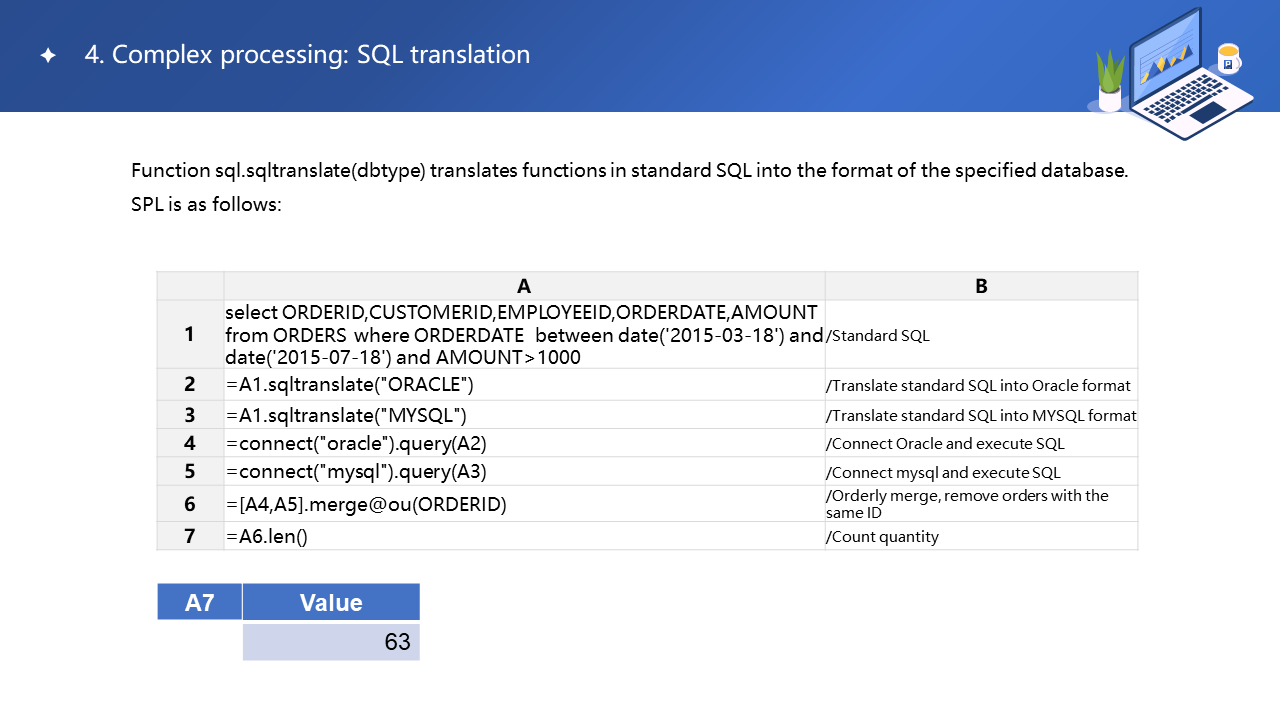Select row 7 header number
1280x720 pixels.
coord(190,536)
